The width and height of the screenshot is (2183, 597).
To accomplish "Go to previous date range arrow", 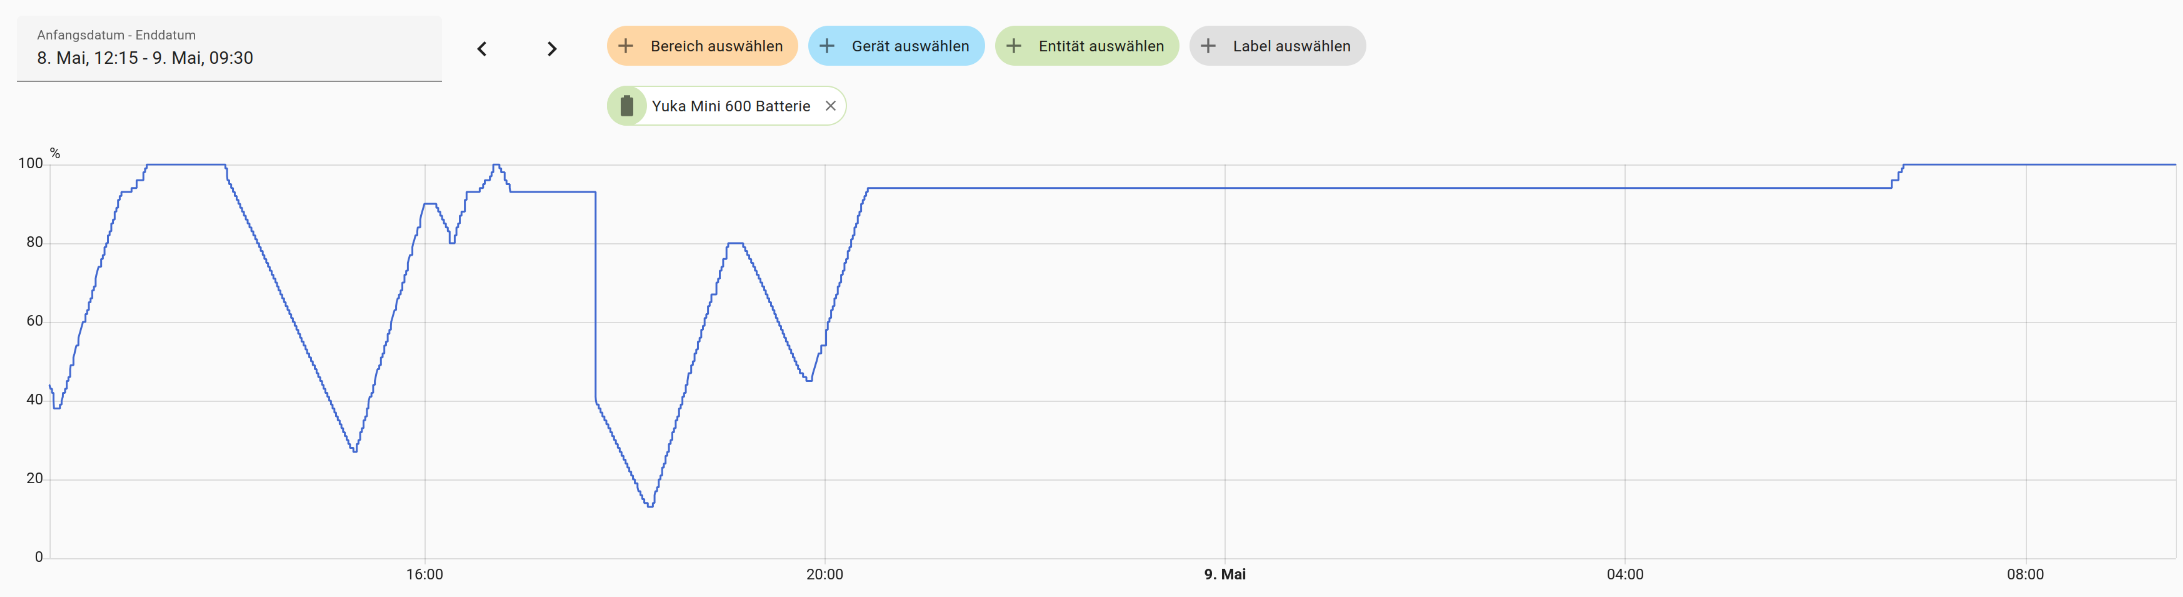I will pos(482,49).
